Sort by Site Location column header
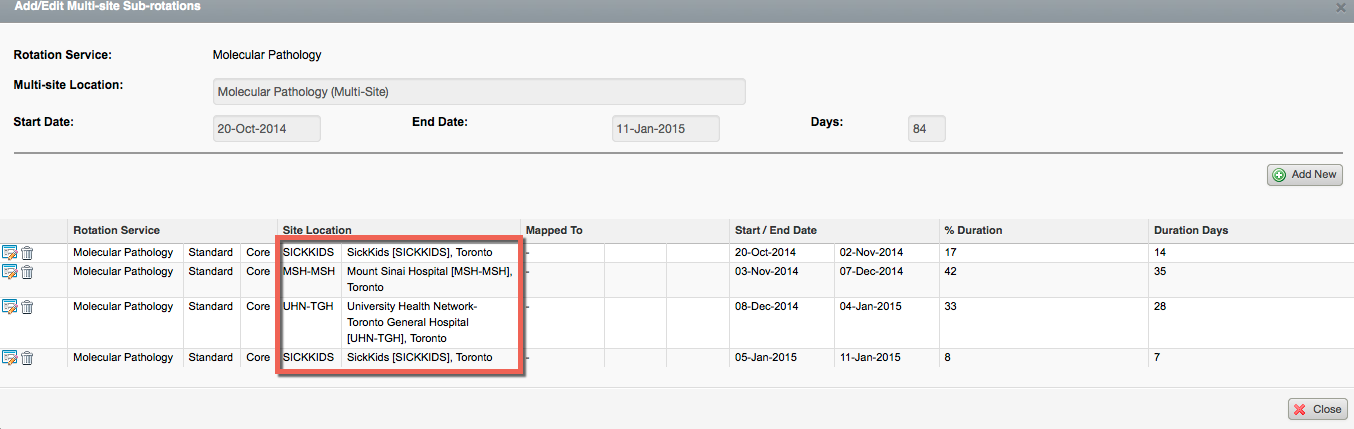The image size is (1354, 429). click(x=317, y=230)
